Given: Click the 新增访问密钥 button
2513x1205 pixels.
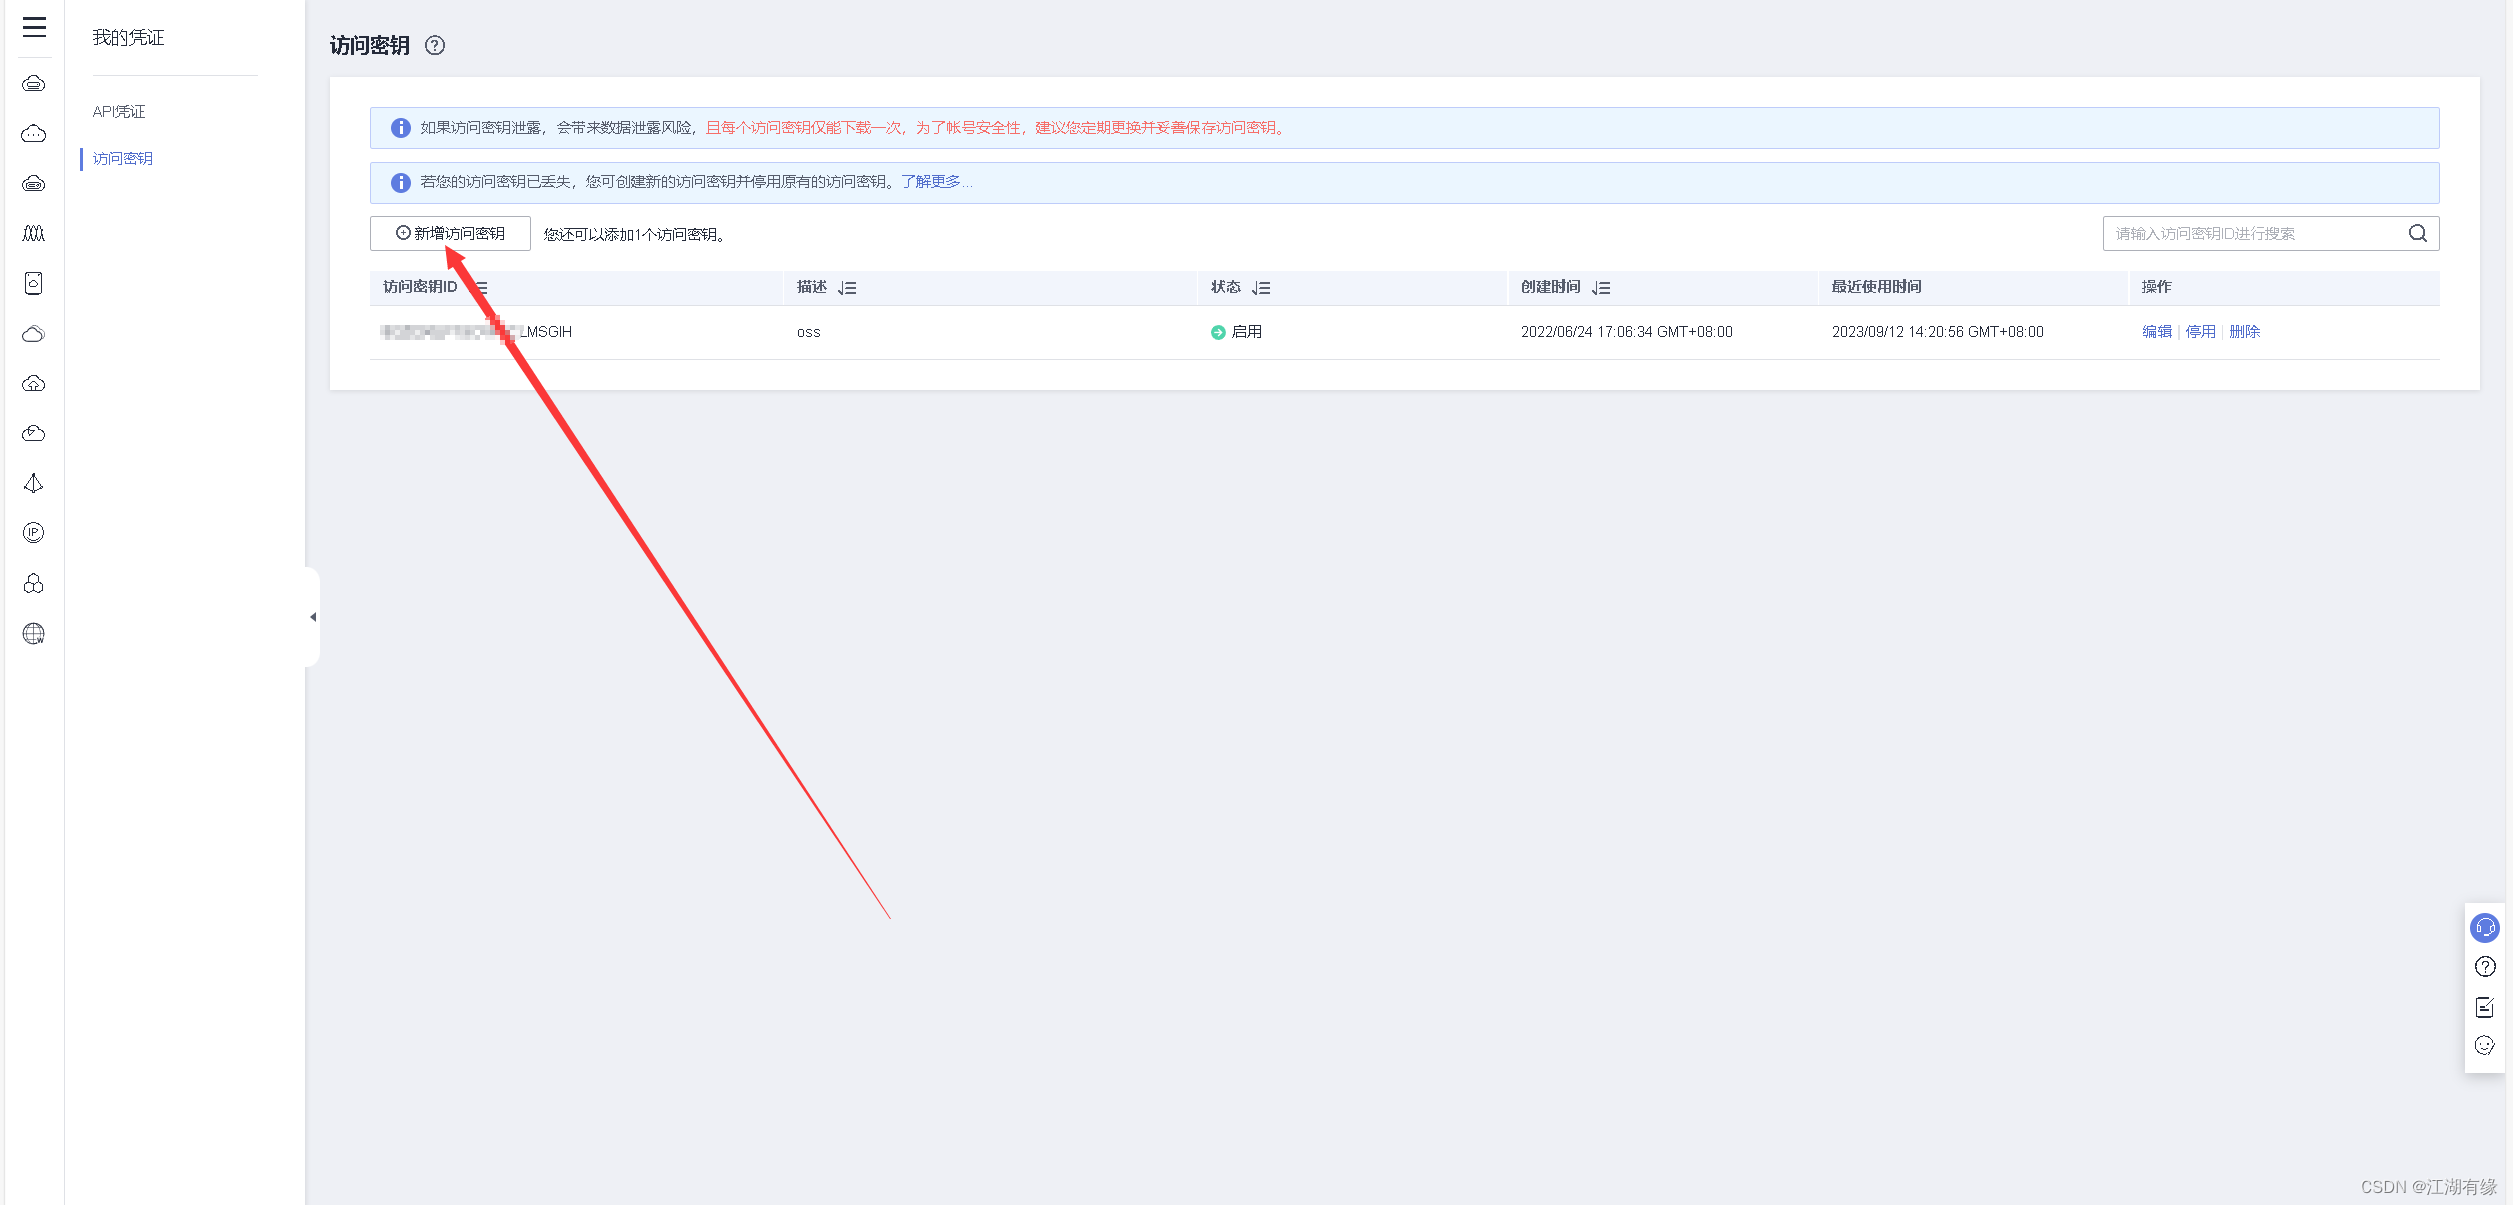Looking at the screenshot, I should point(450,233).
